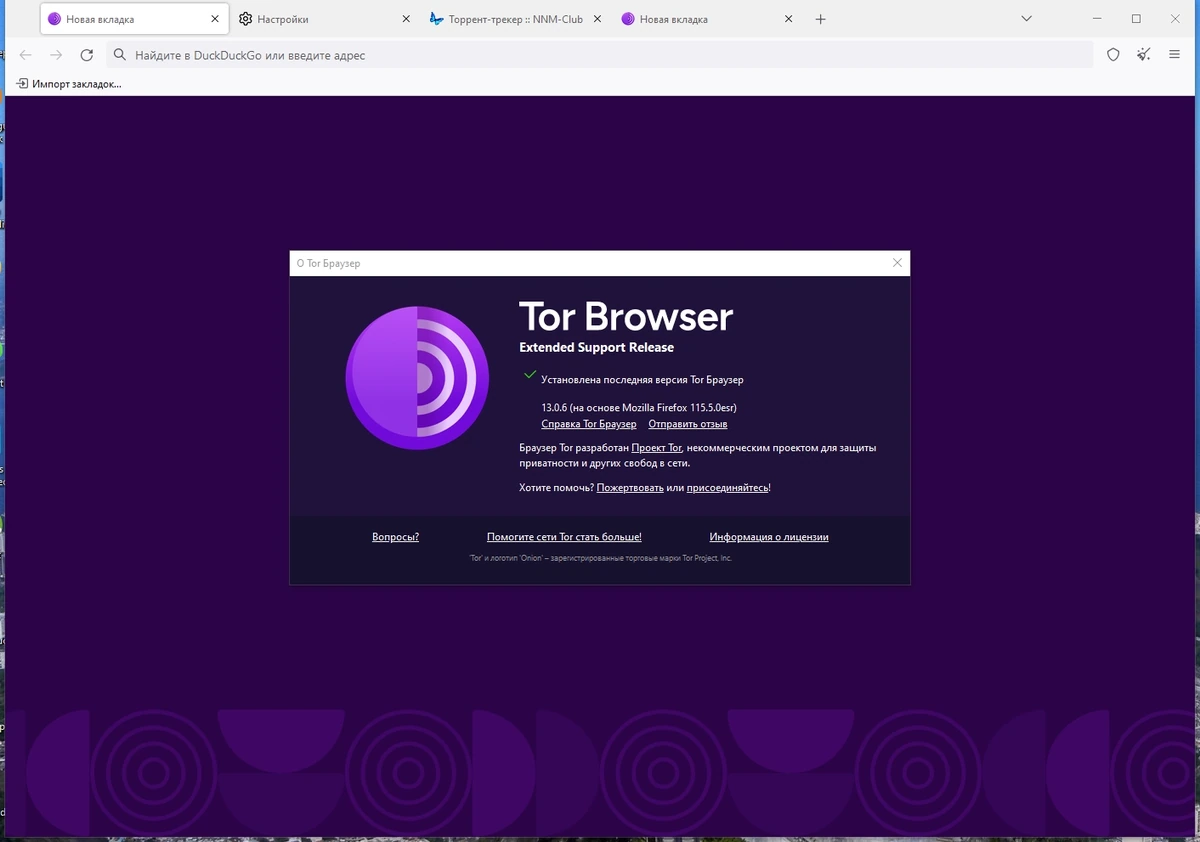
Task: Switch to the Торрент-трекер :: NNM-Club tab
Action: pos(516,19)
